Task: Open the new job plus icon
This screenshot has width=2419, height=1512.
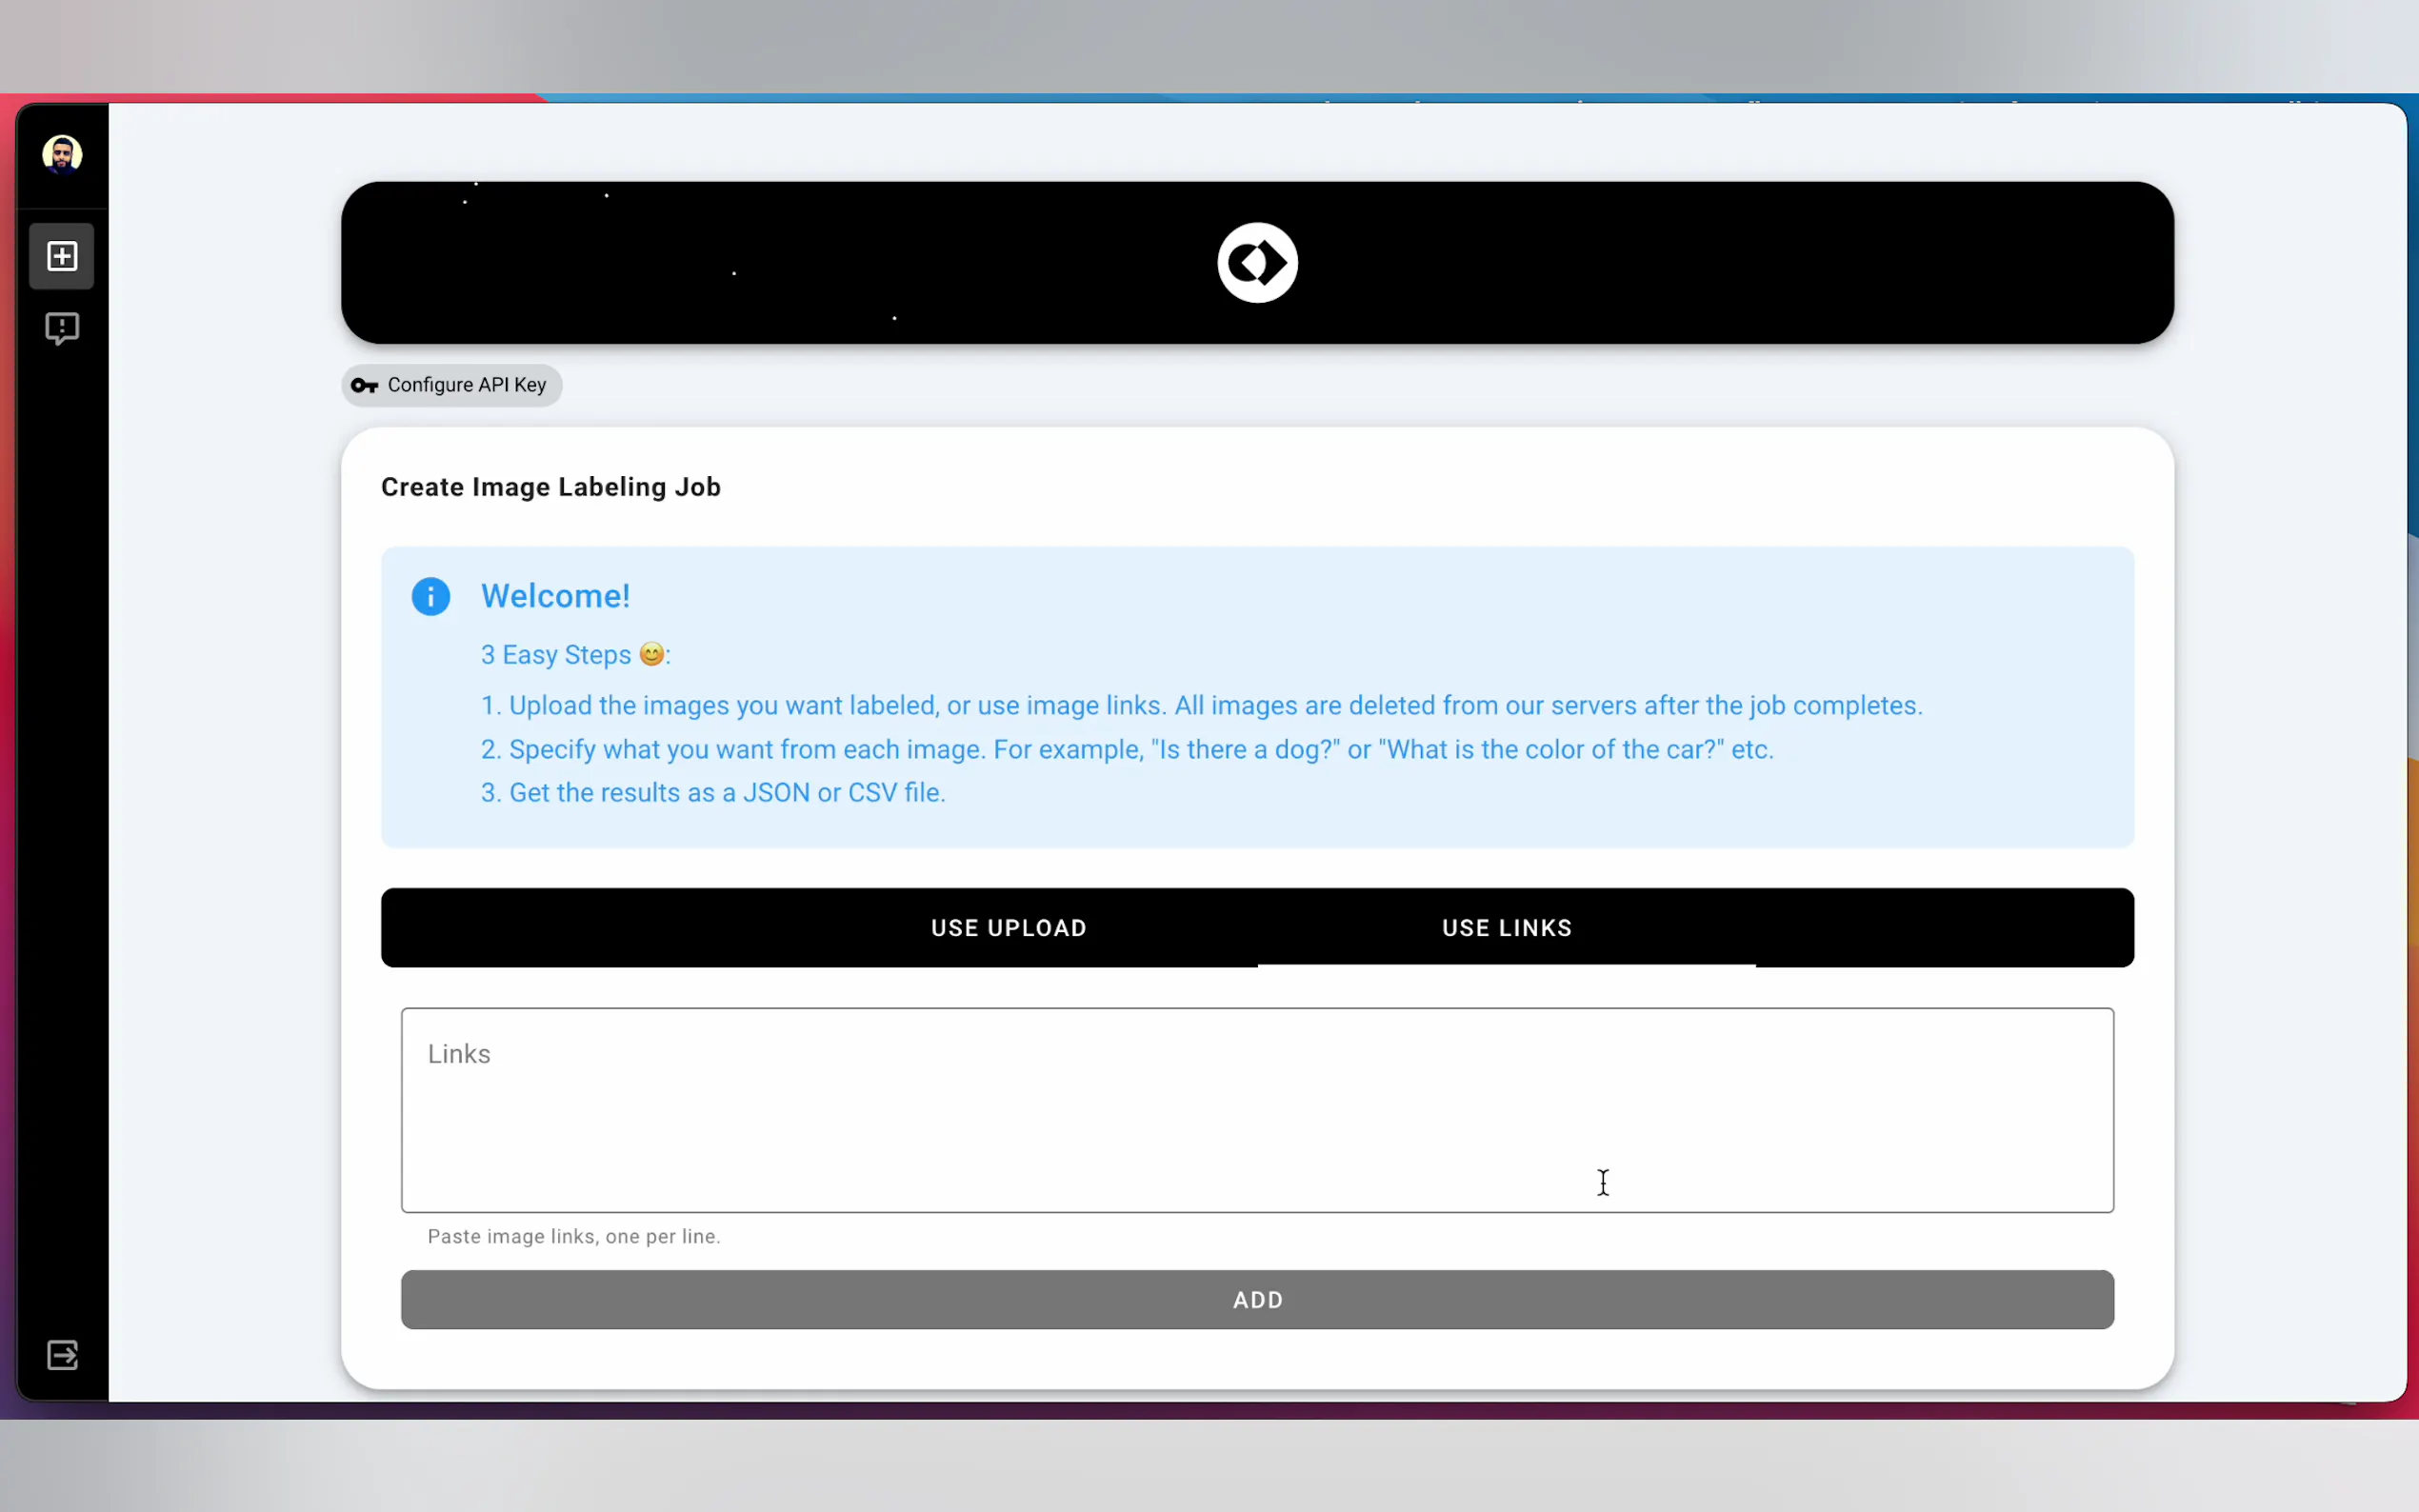Action: pyautogui.click(x=62, y=257)
